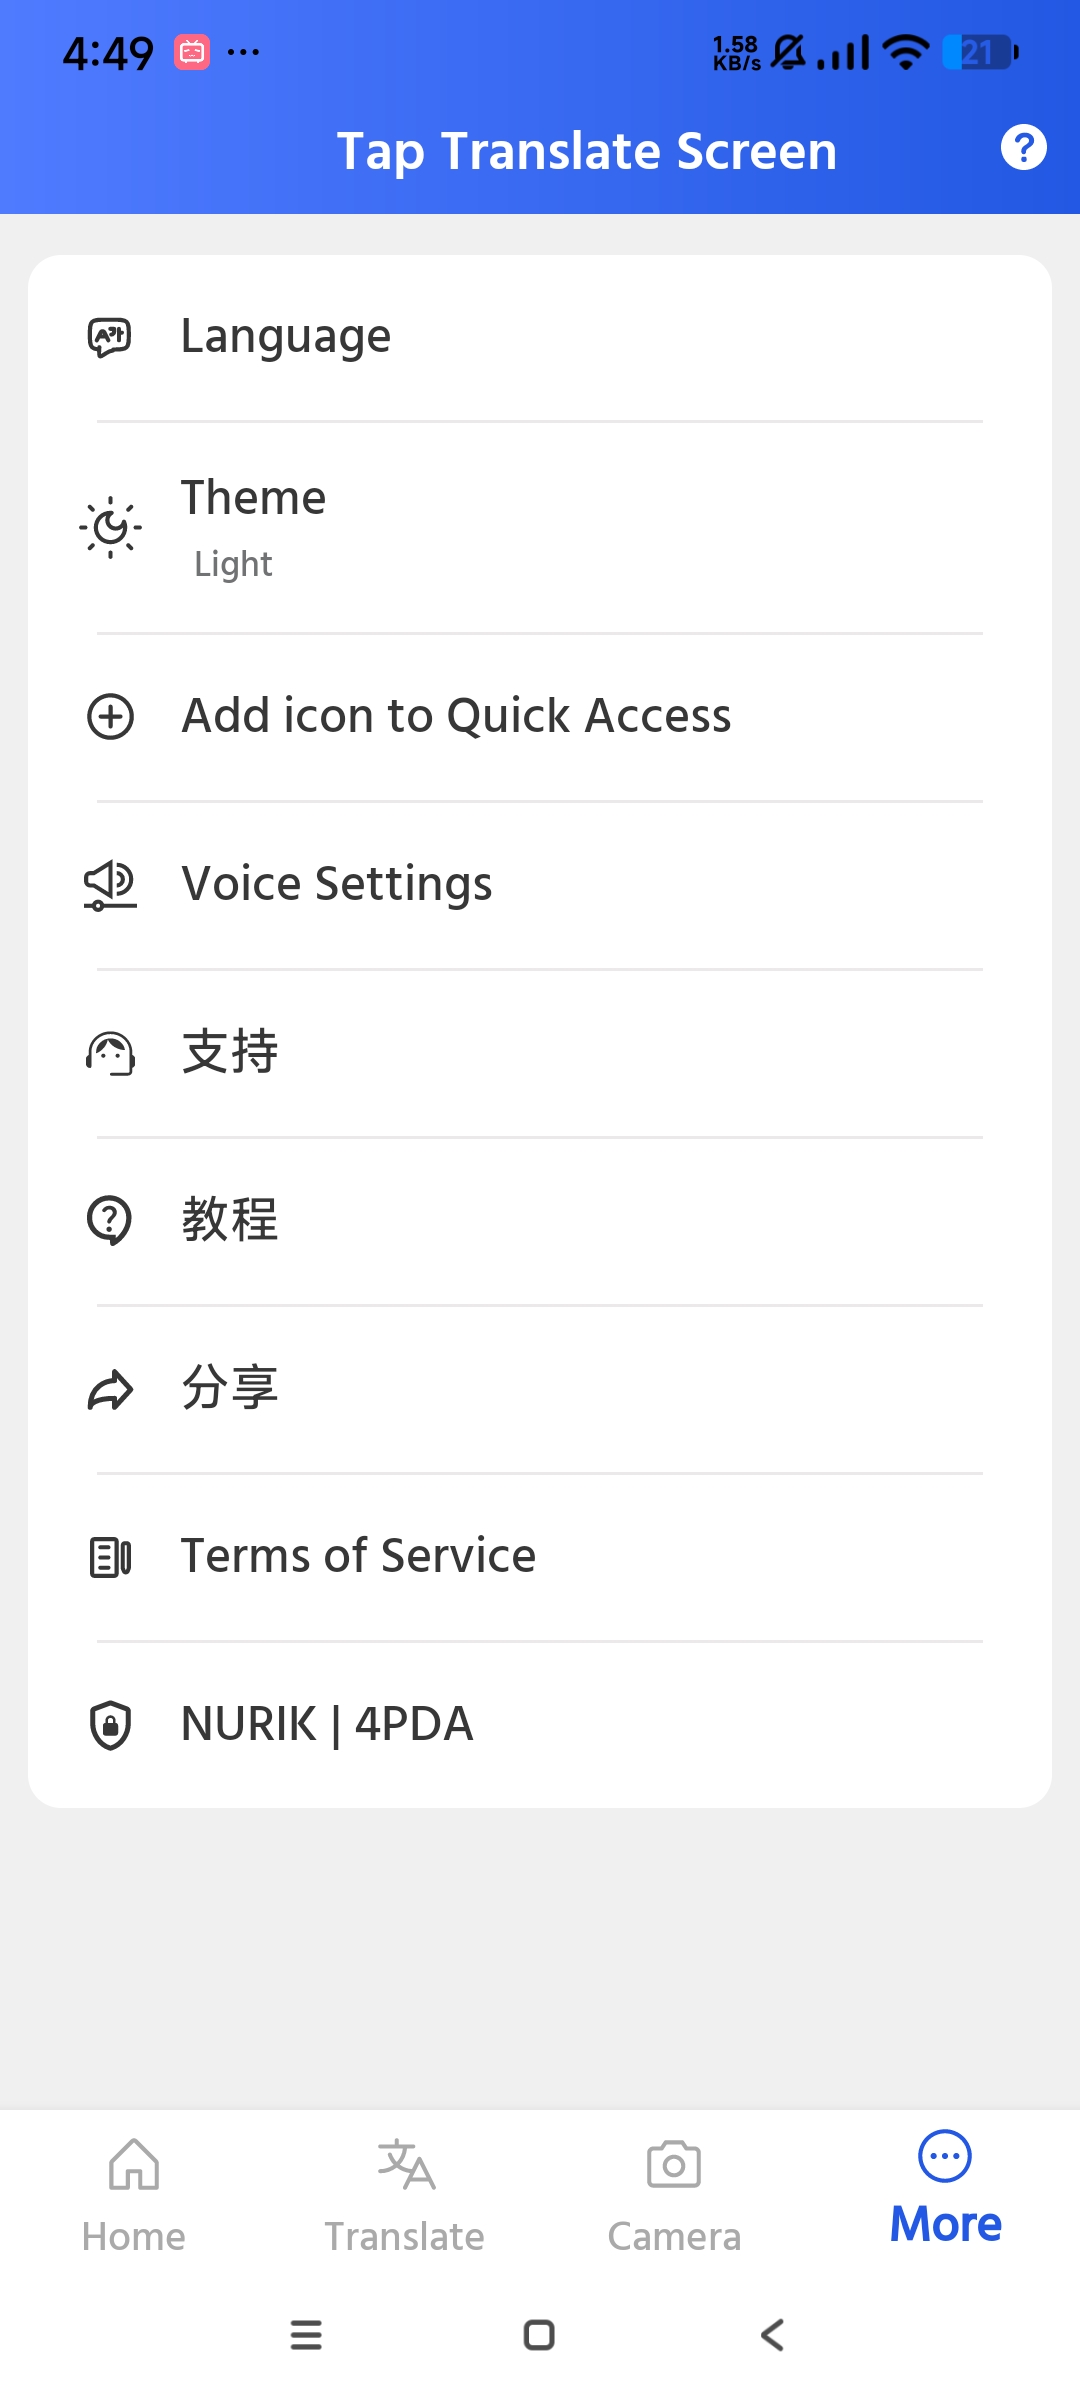Tap the plus circle Quick Access icon
This screenshot has width=1080, height=2400.
[x=110, y=717]
